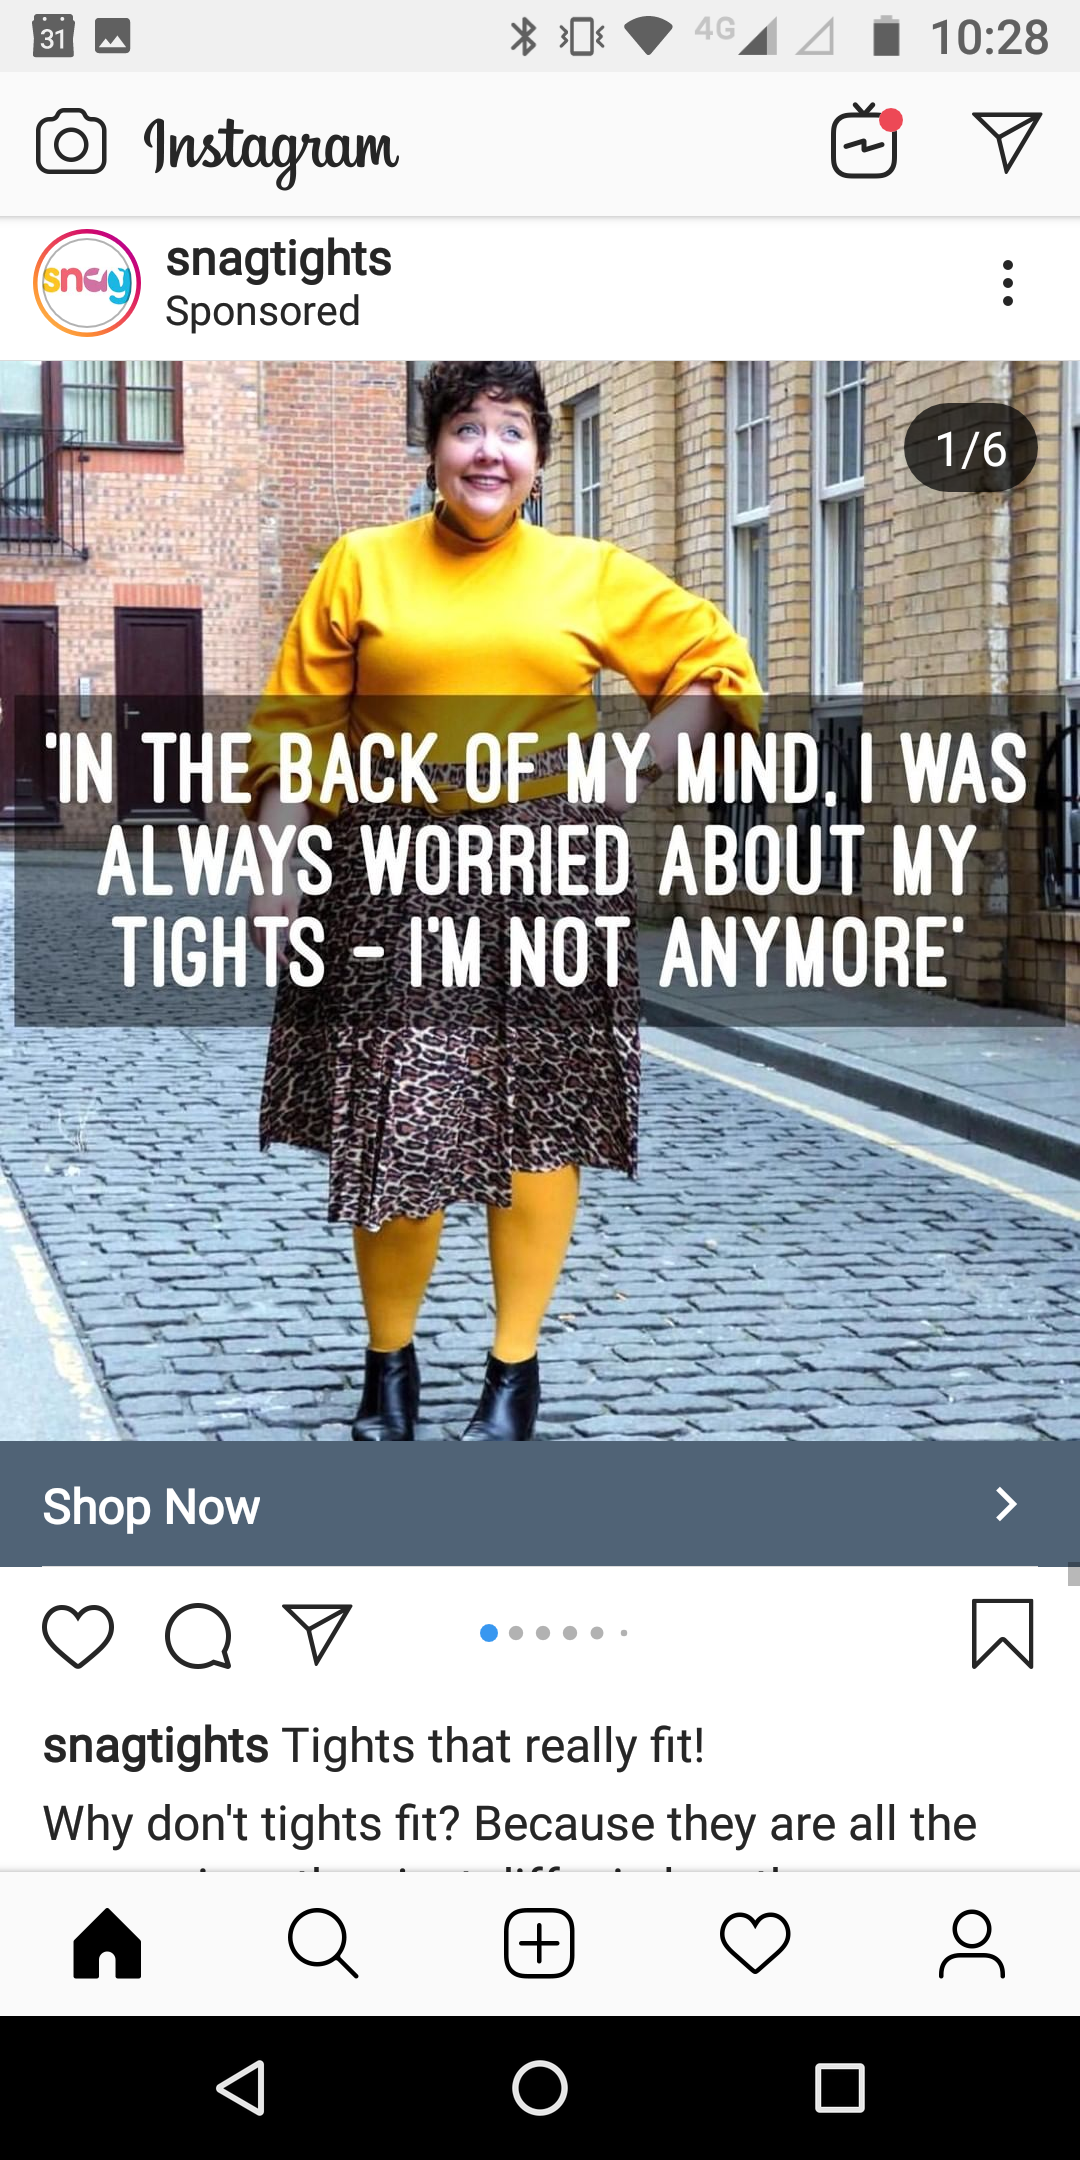
Task: Share the post using send icon below image
Action: point(317,1634)
